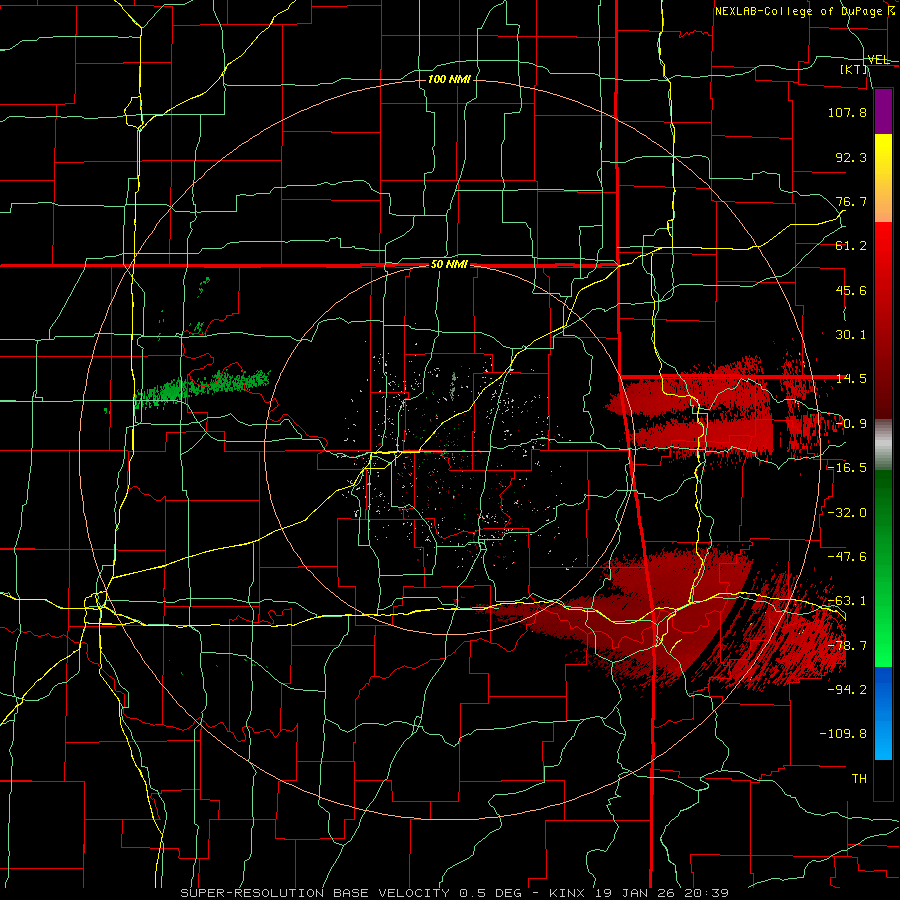Select the -32.0 legend value
Screen dimensions: 900x900
pyautogui.click(x=847, y=513)
